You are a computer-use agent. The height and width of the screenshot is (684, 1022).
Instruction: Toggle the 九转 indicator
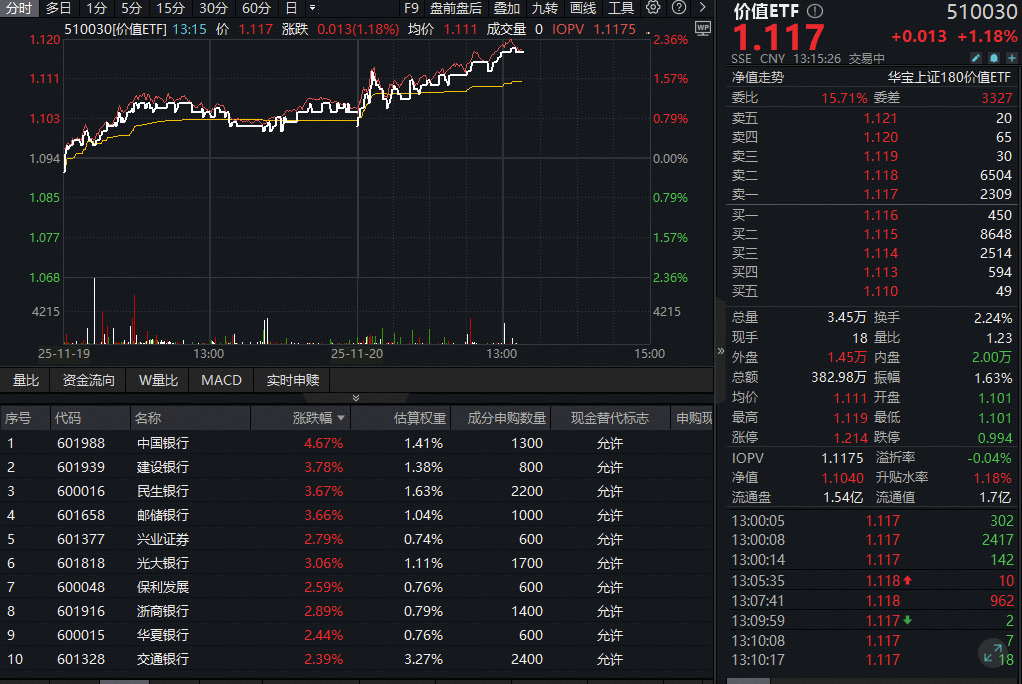coord(543,8)
